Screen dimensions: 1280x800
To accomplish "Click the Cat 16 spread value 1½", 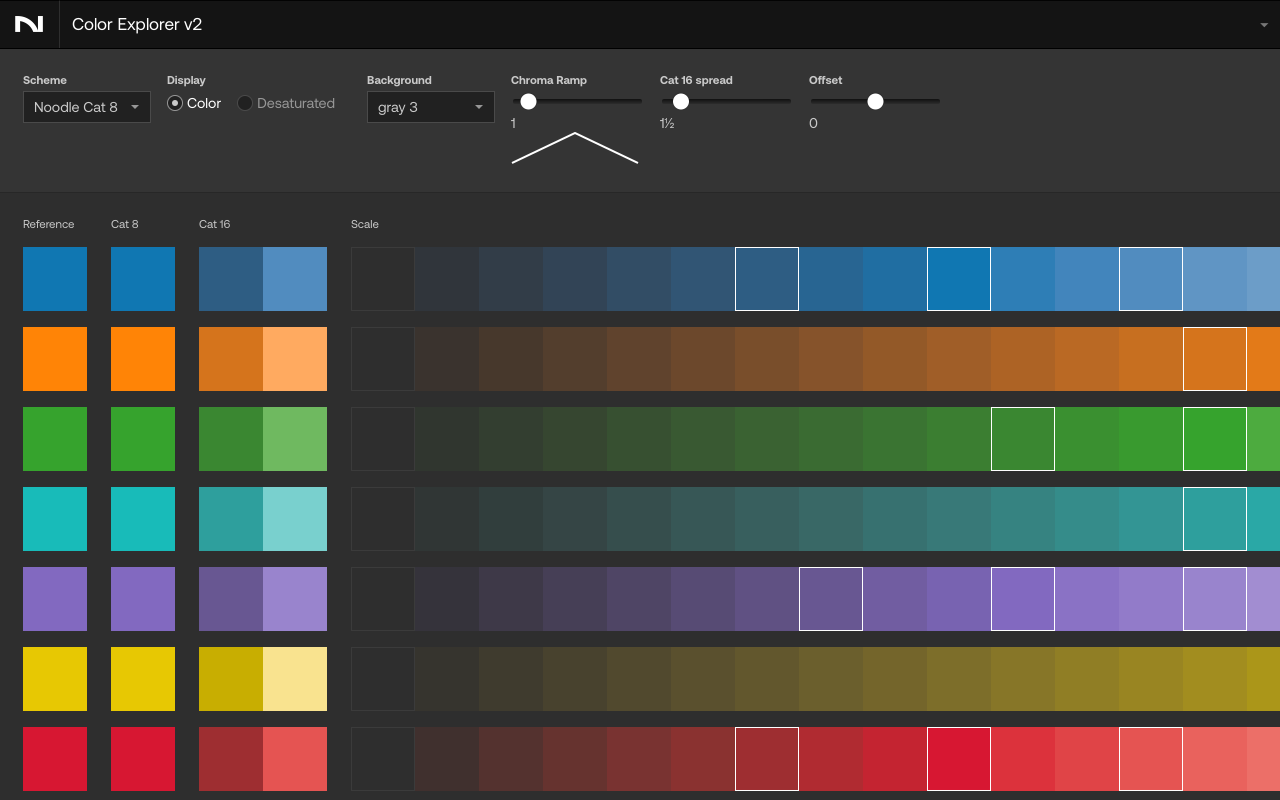I will pyautogui.click(x=667, y=124).
